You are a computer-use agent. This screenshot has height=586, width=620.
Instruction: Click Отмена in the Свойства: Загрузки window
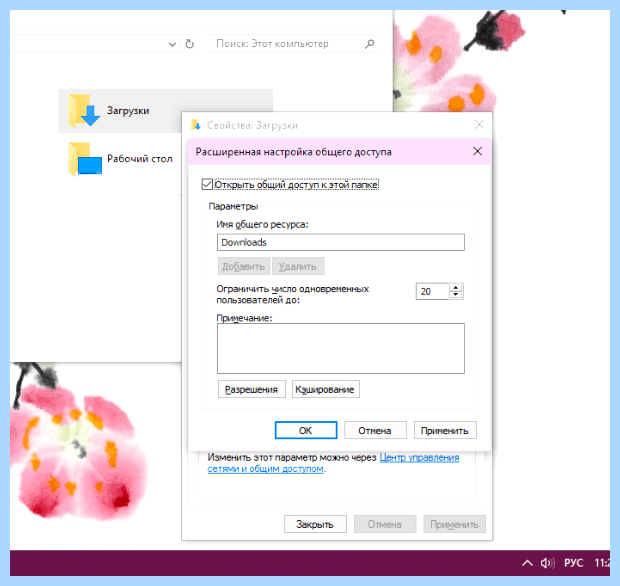[x=385, y=524]
